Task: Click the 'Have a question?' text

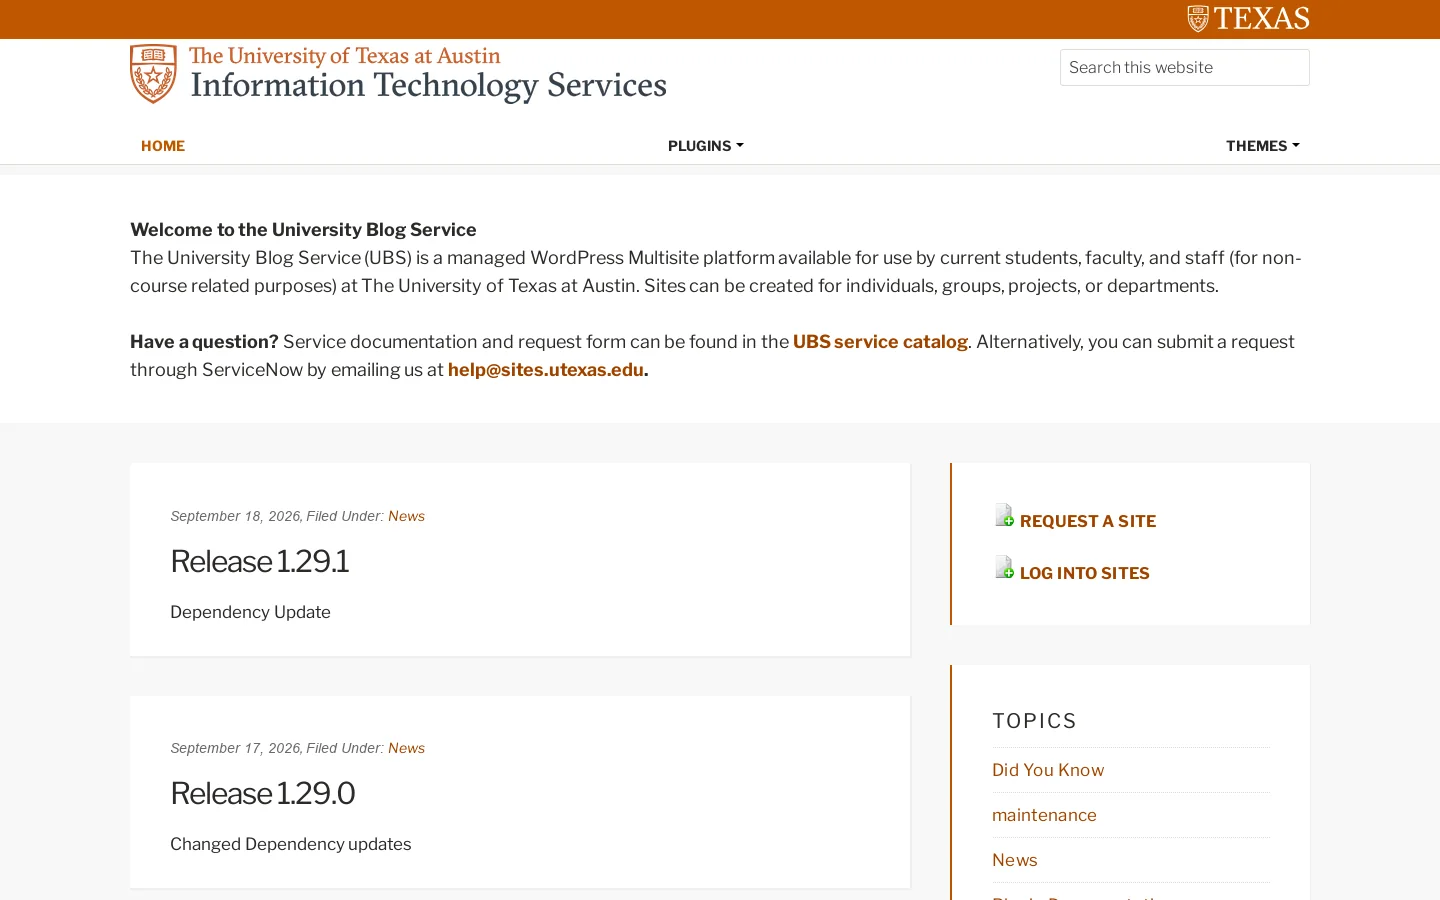Action: [x=204, y=342]
